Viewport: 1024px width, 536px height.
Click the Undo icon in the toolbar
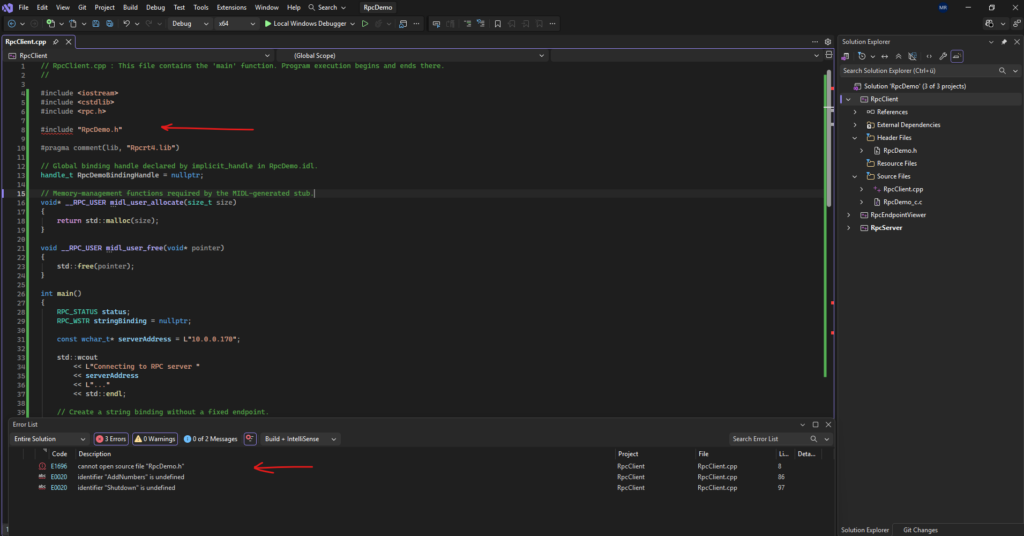(126, 24)
